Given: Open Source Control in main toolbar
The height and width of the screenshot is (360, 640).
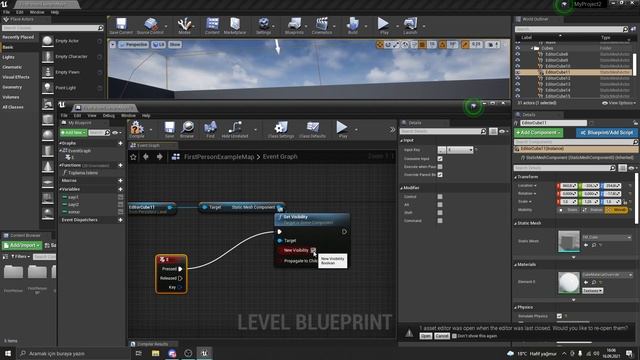Looking at the screenshot, I should pyautogui.click(x=150, y=26).
